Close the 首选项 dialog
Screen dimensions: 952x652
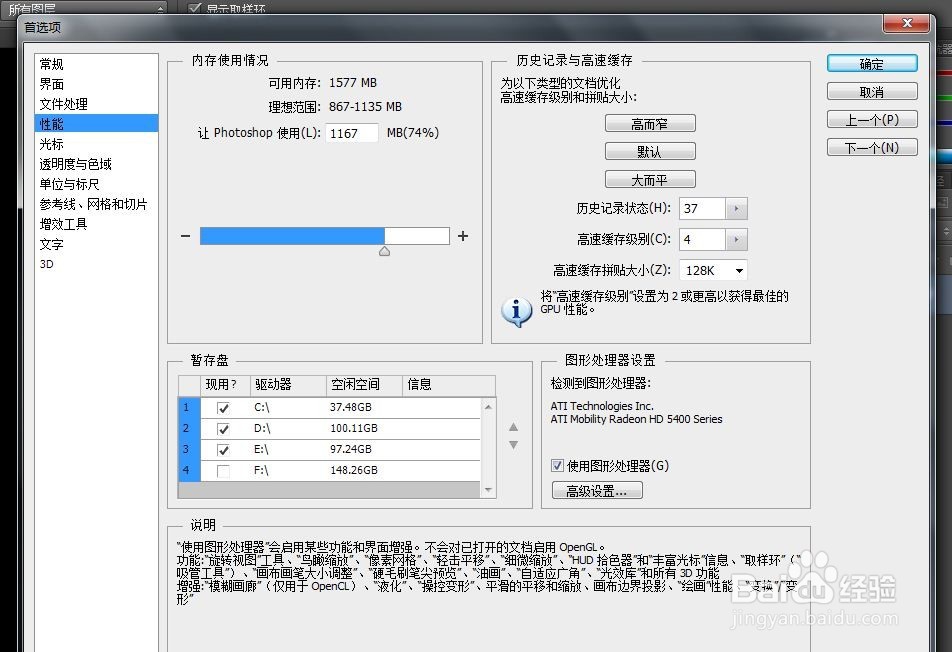point(907,23)
